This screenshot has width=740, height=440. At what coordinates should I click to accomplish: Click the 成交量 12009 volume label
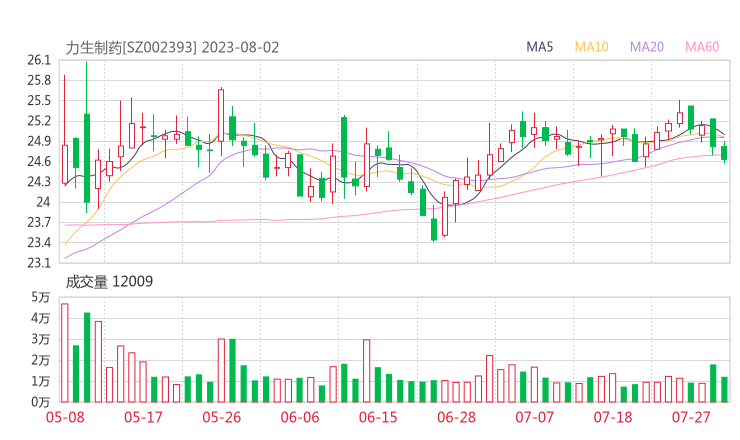click(109, 282)
